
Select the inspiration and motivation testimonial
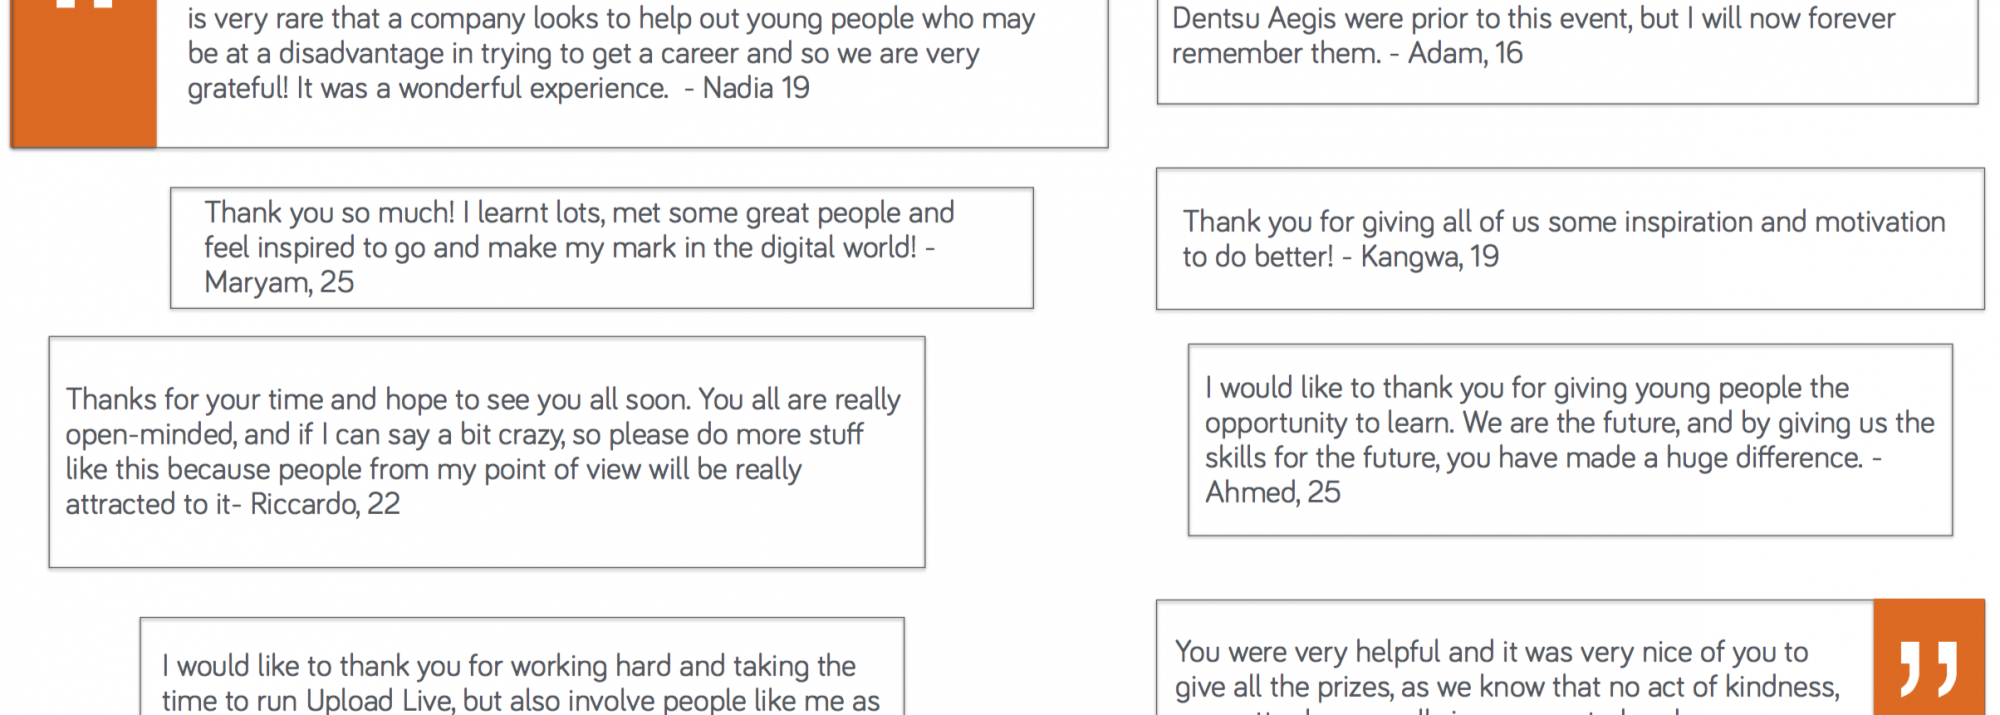pos(1569,239)
